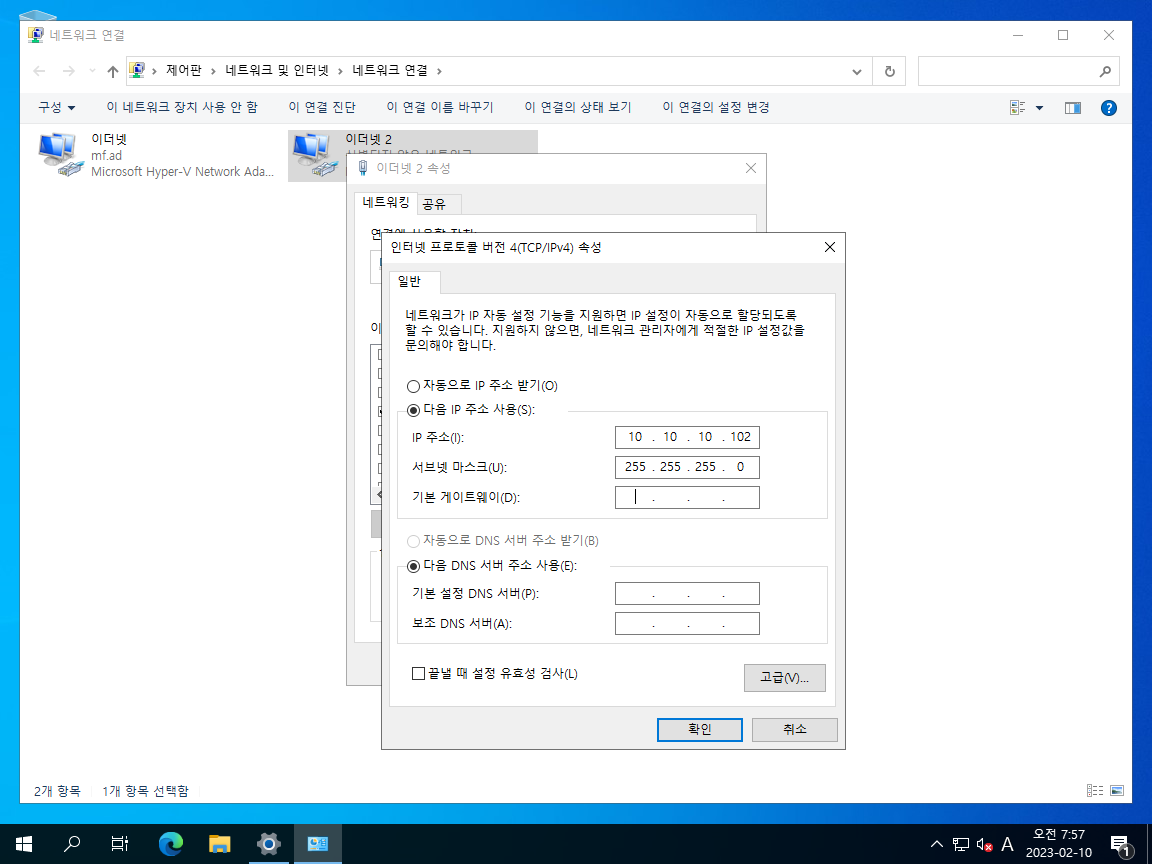Click the search magnifier icon

coord(1105,71)
